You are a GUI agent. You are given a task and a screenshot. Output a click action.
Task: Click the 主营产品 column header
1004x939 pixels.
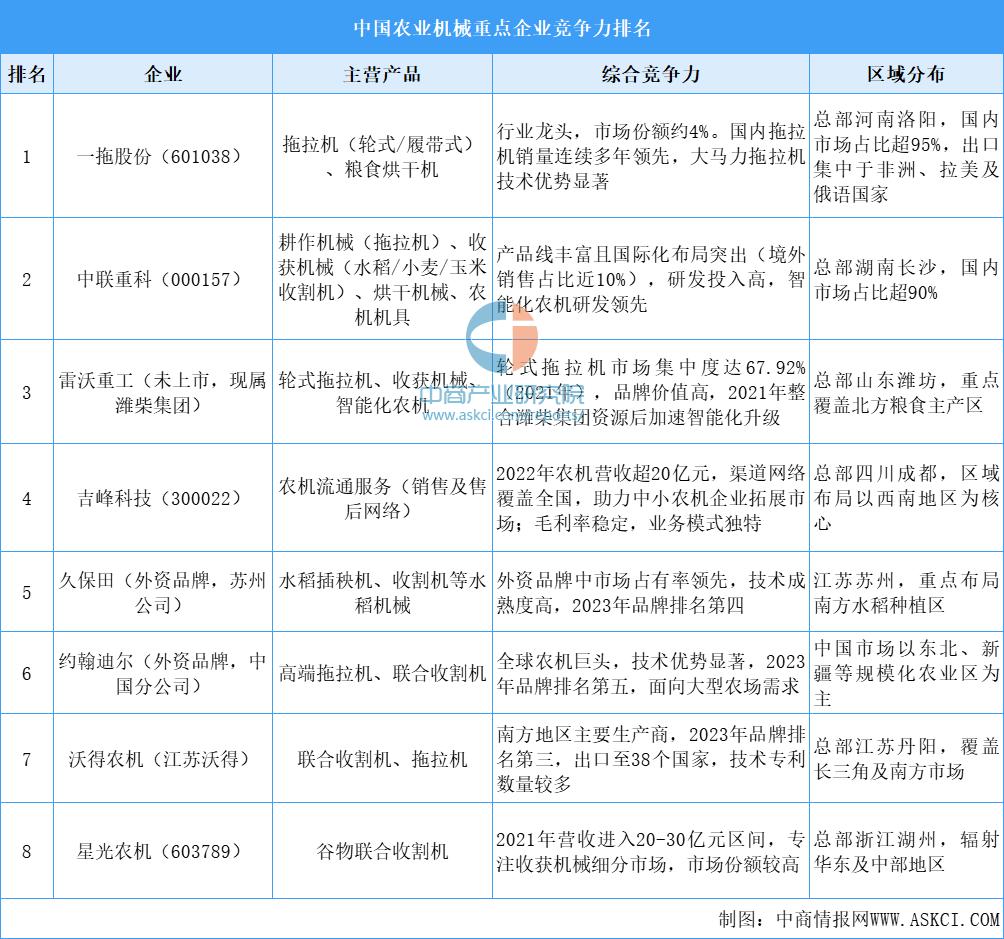382,74
